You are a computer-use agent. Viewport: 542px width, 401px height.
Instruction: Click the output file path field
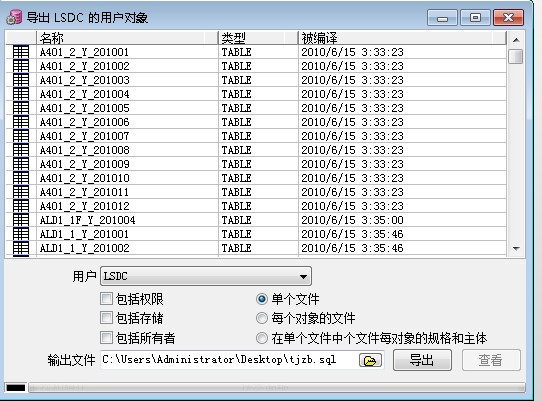tap(229, 360)
